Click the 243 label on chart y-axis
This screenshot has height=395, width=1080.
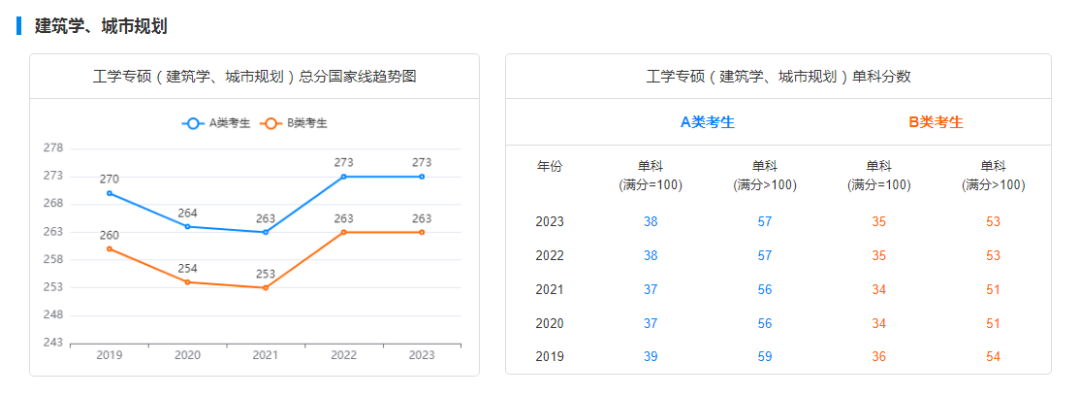(52, 343)
